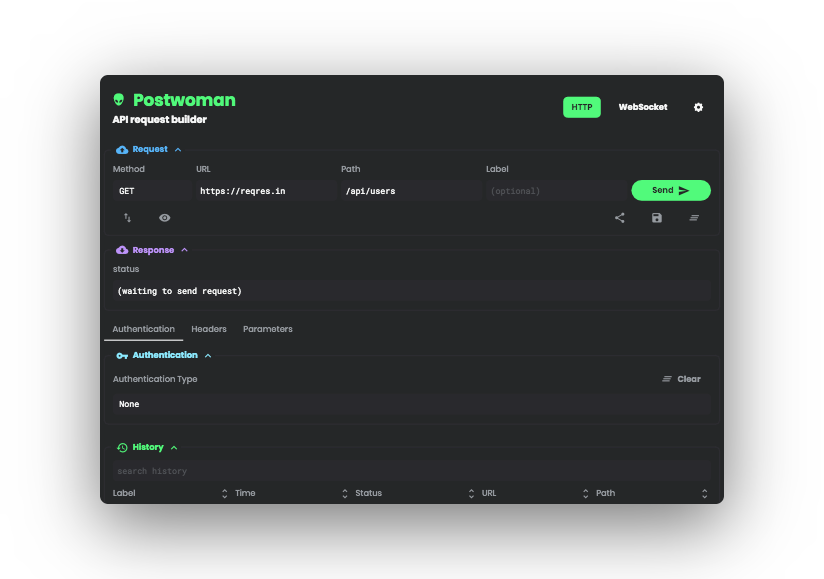
Task: Focus the Path field /api/users
Action: [x=410, y=191]
